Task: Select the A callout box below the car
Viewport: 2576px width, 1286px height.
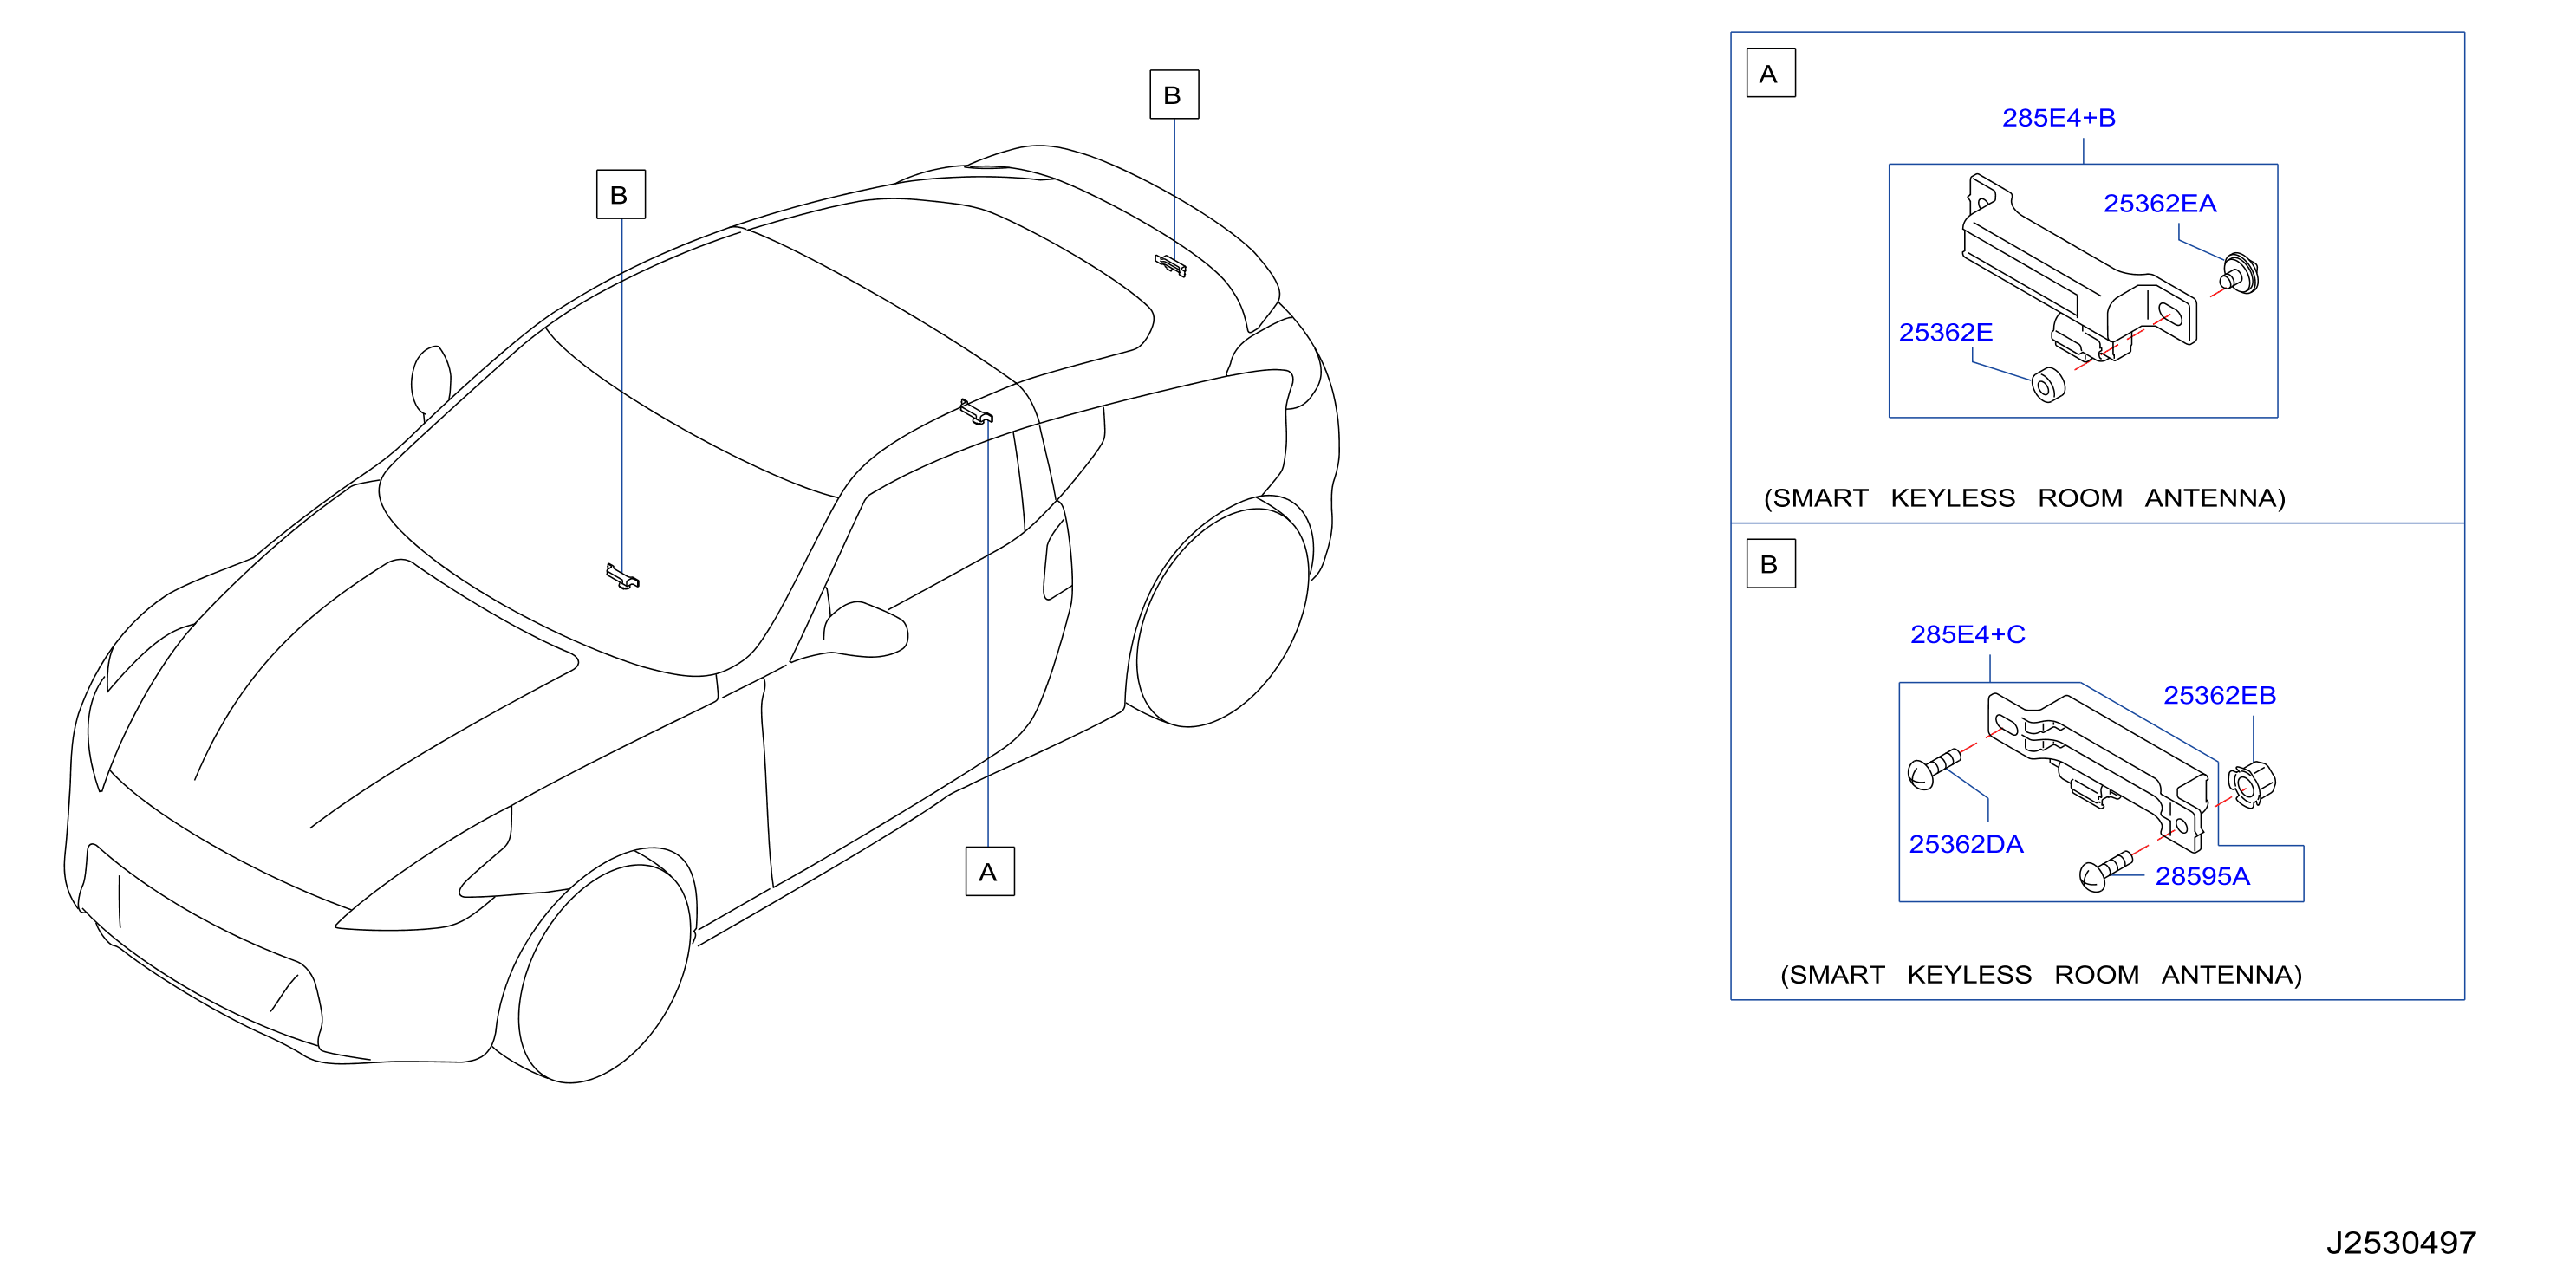Action: point(989,871)
